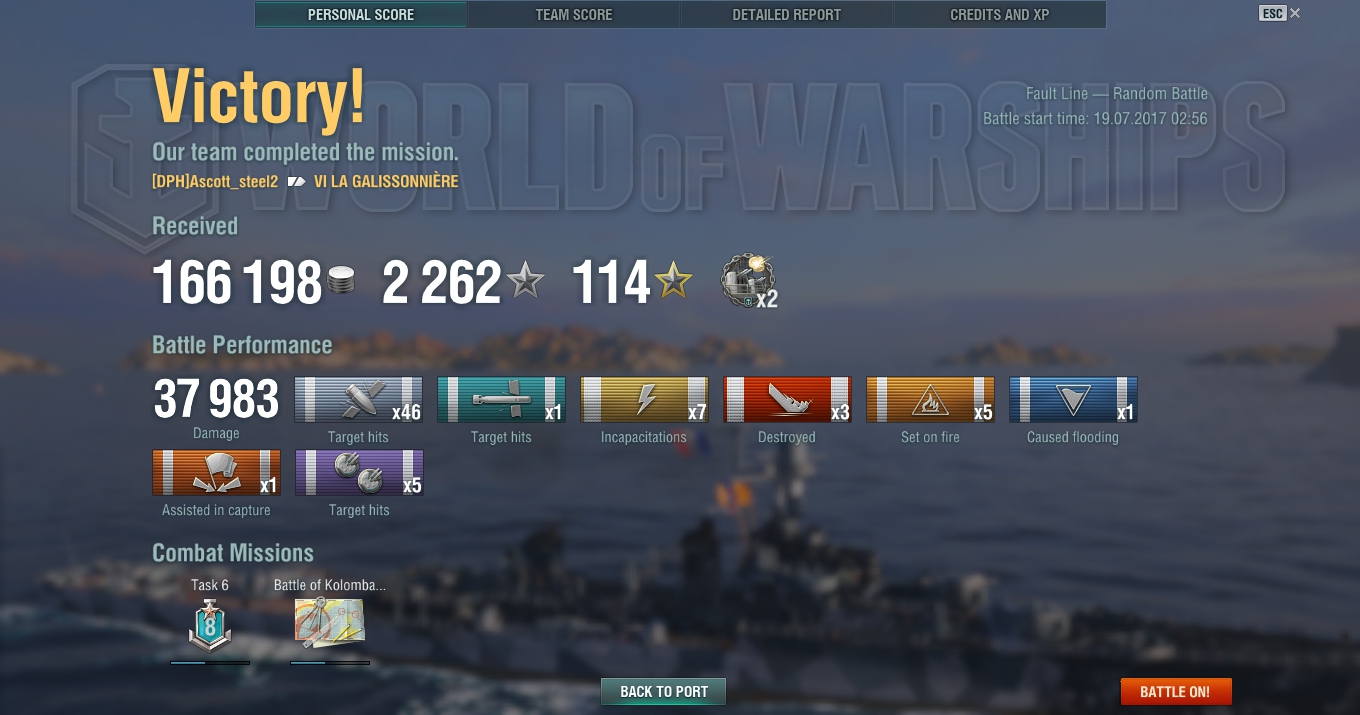Open the Battle of Kolombangara mission icon

click(330, 623)
